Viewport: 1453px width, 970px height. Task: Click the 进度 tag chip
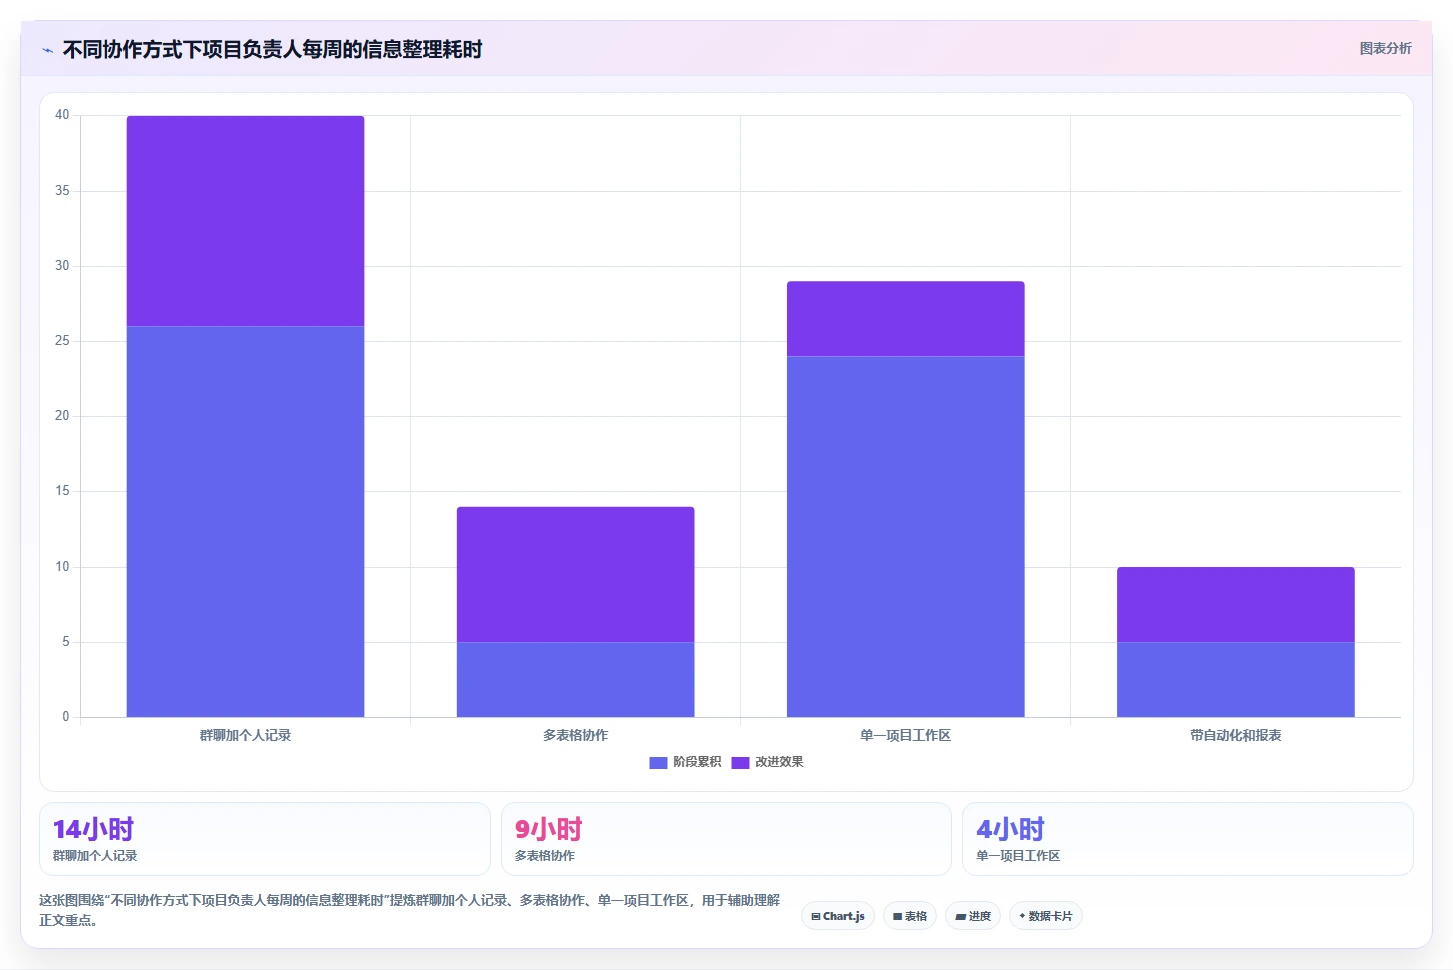[x=973, y=916]
